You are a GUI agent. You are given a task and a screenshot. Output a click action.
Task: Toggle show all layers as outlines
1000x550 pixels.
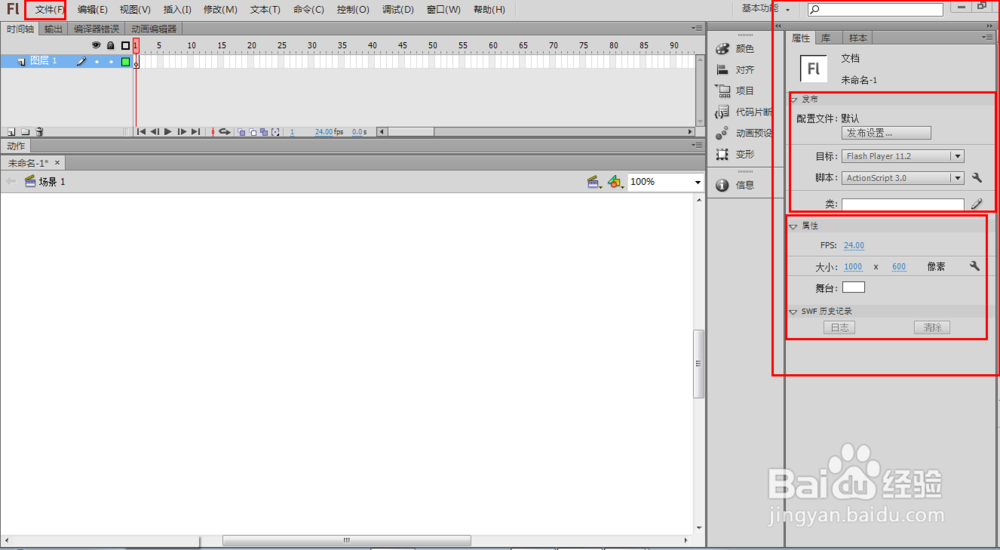tap(125, 45)
